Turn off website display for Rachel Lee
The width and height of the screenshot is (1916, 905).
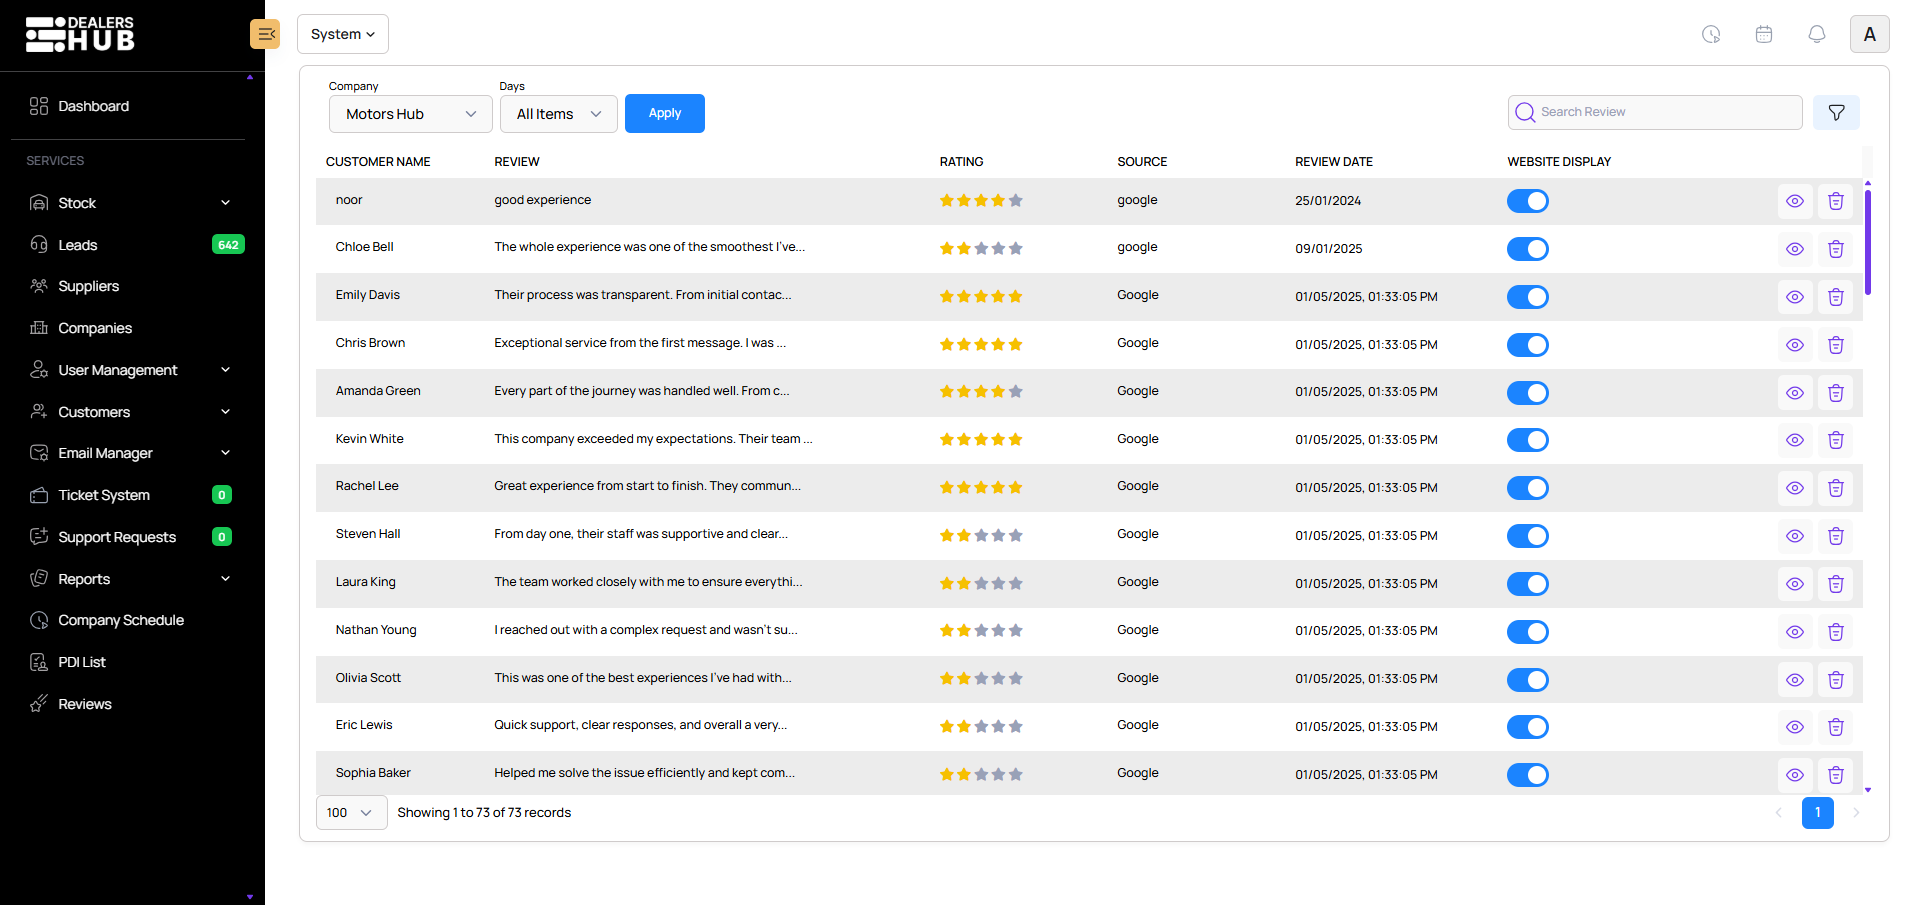tap(1527, 488)
